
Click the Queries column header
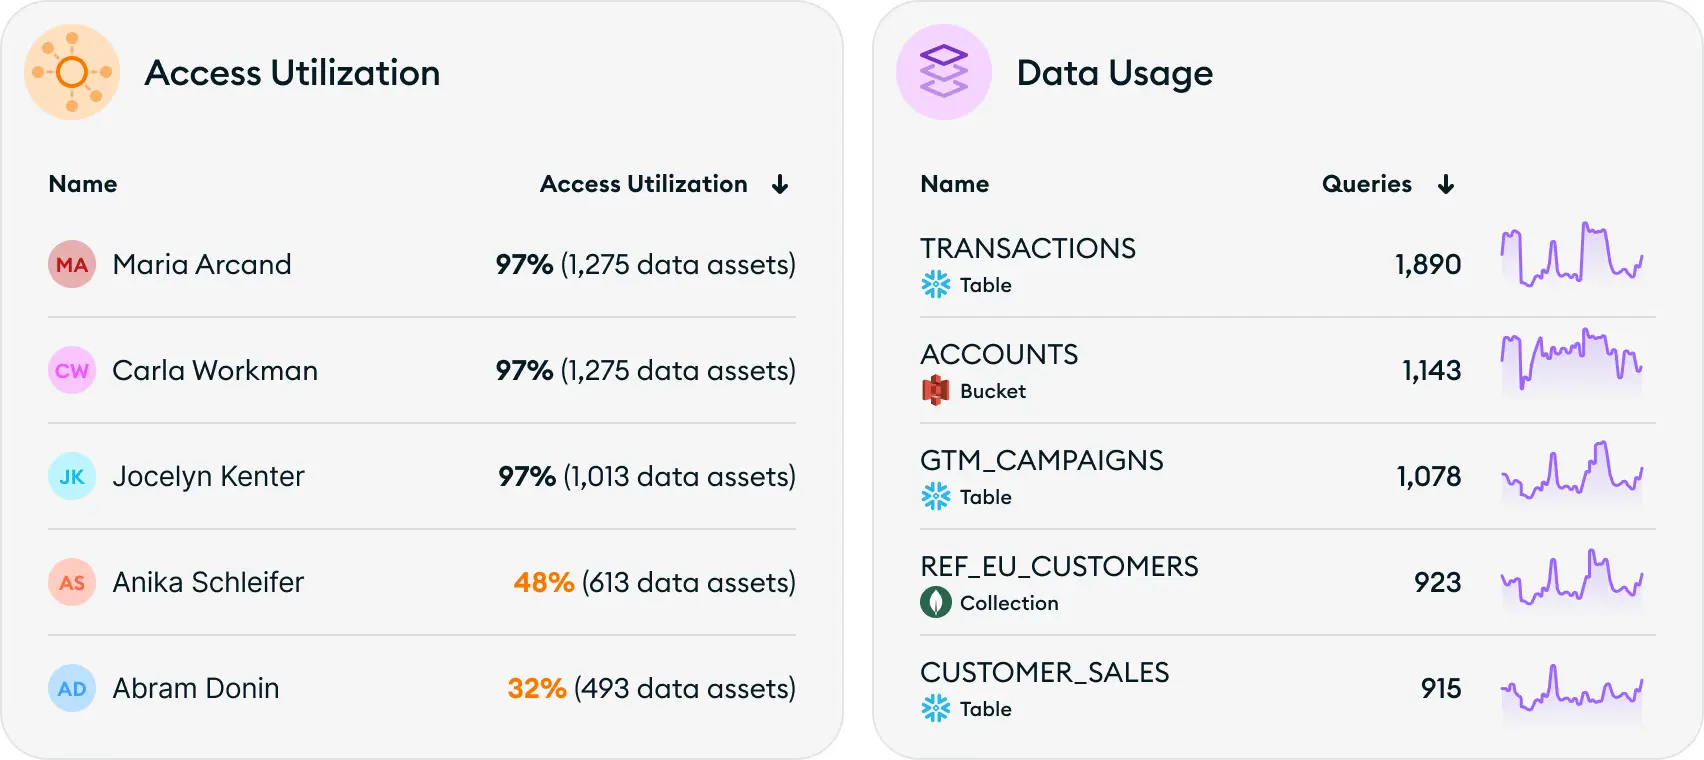point(1367,184)
